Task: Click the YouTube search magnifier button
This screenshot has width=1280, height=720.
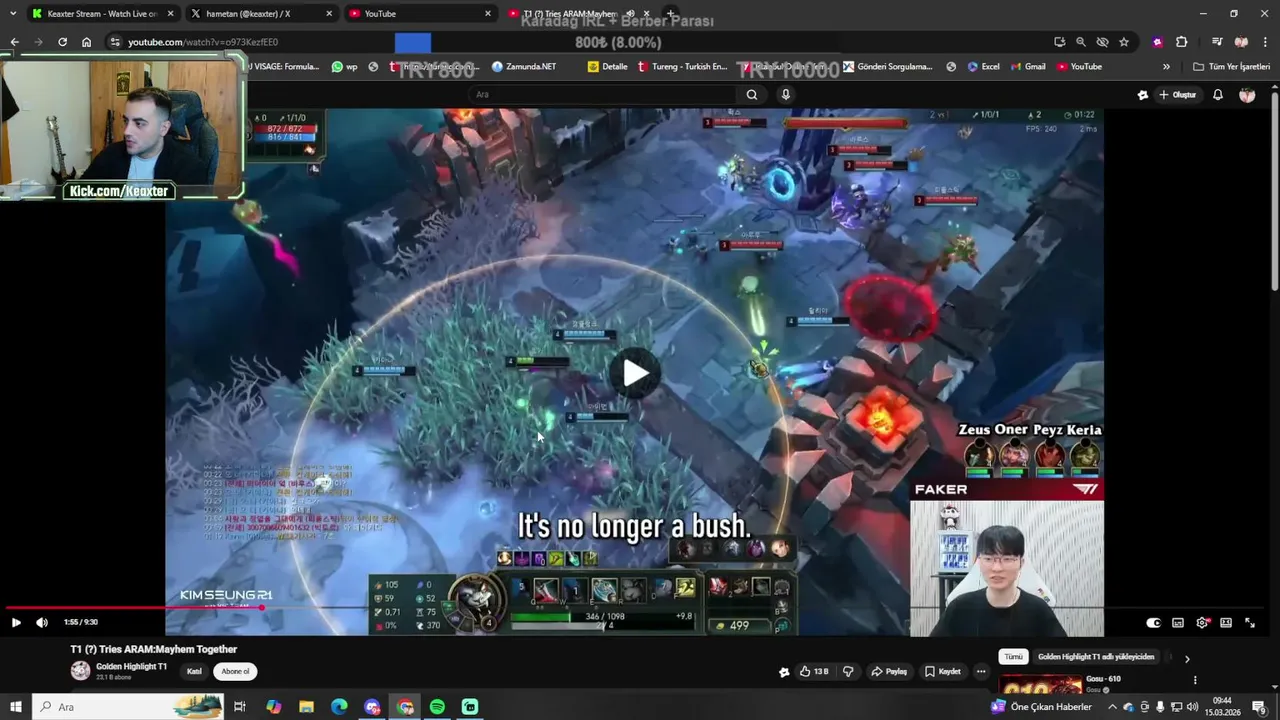Action: [x=752, y=94]
